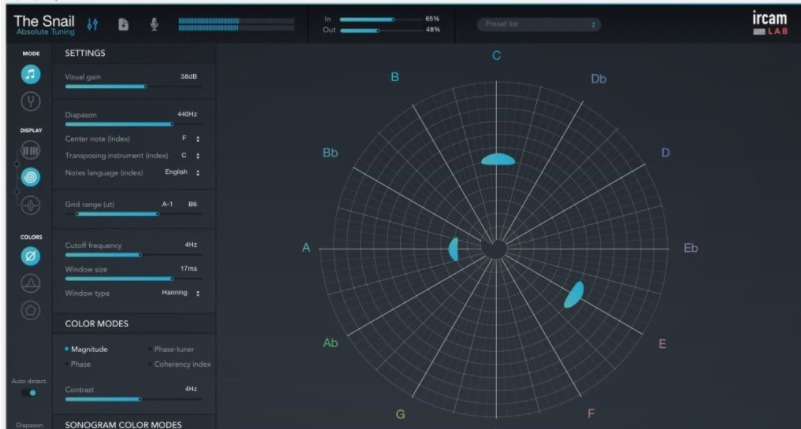Click the 17ms window size value
This screenshot has width=801, height=429.
click(189, 269)
